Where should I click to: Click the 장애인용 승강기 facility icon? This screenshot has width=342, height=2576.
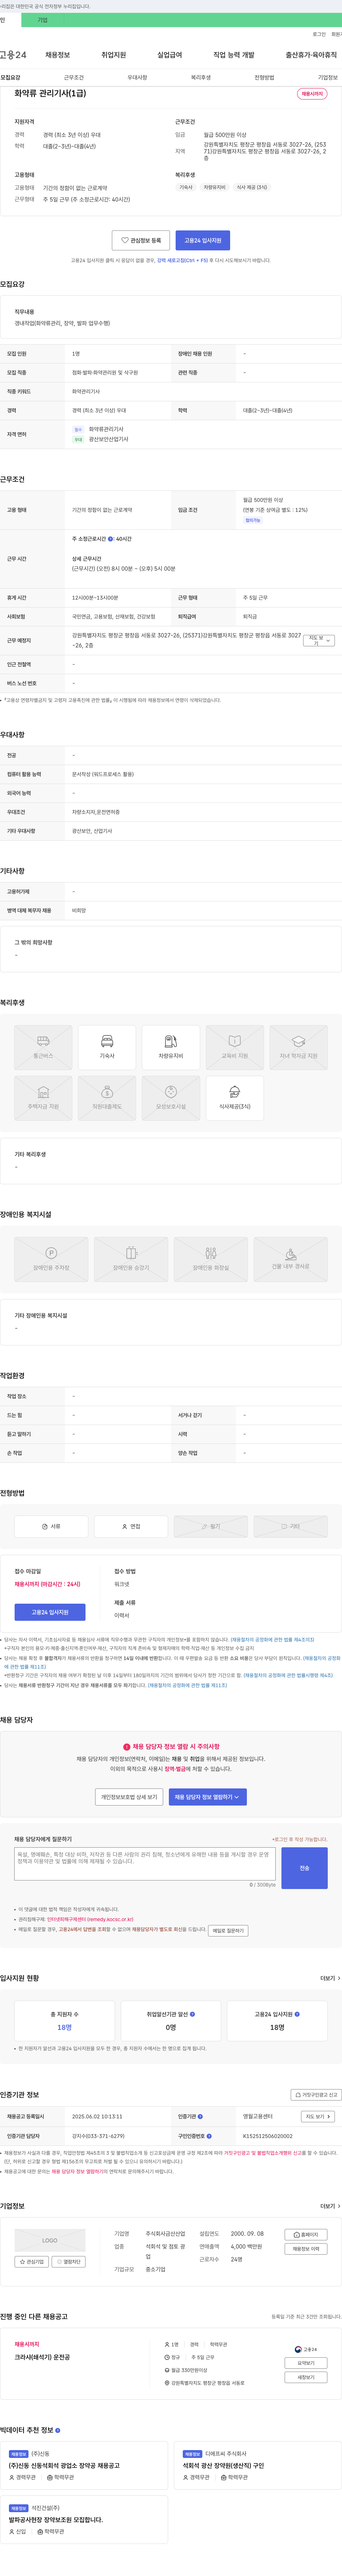[x=131, y=1259]
